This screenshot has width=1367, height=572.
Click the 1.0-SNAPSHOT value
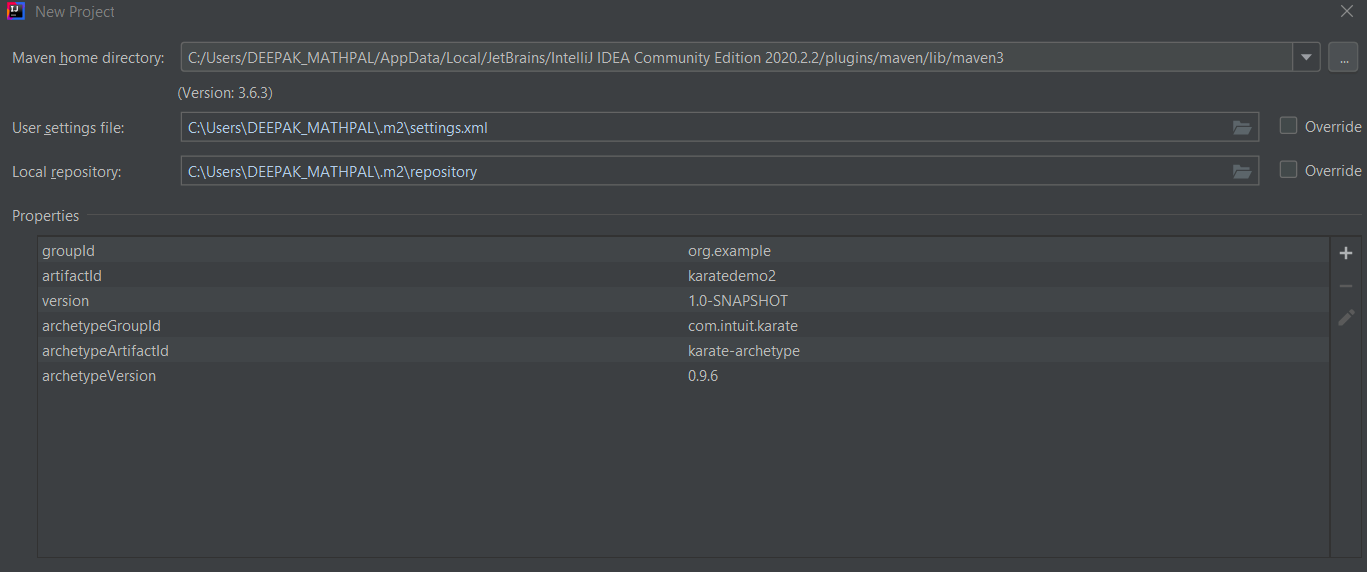738,301
